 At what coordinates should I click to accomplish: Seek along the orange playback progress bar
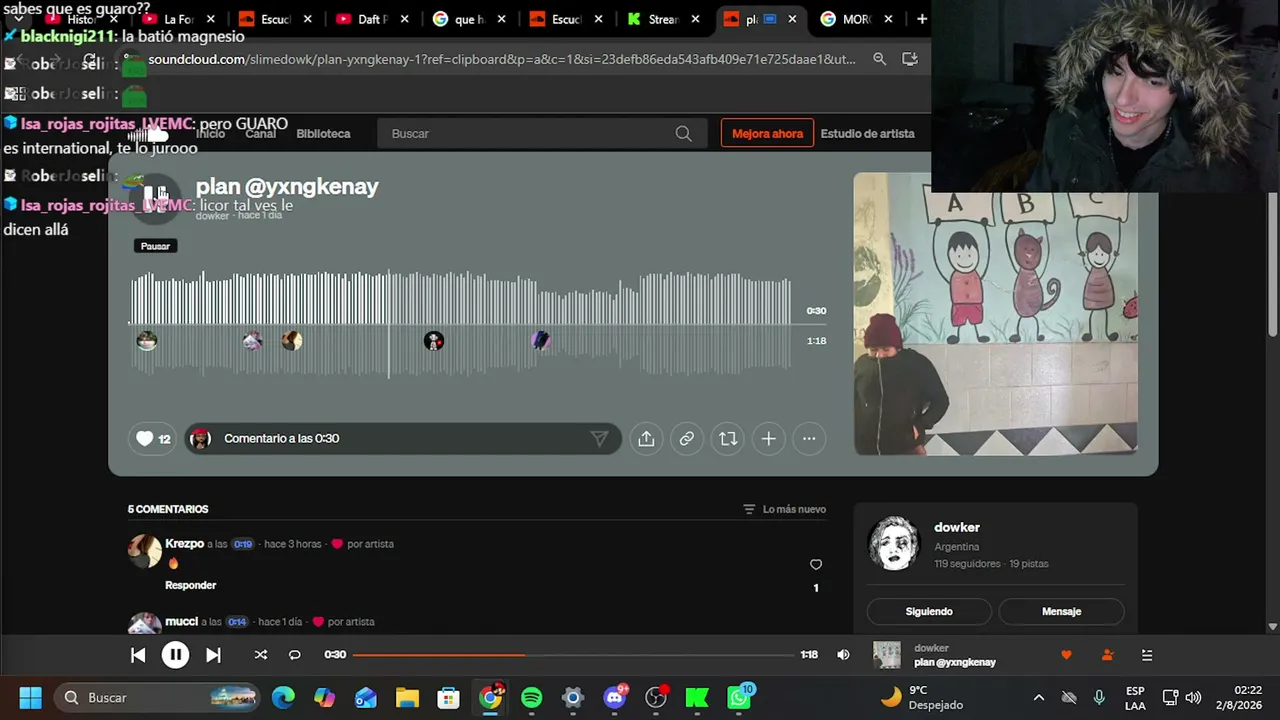point(572,655)
